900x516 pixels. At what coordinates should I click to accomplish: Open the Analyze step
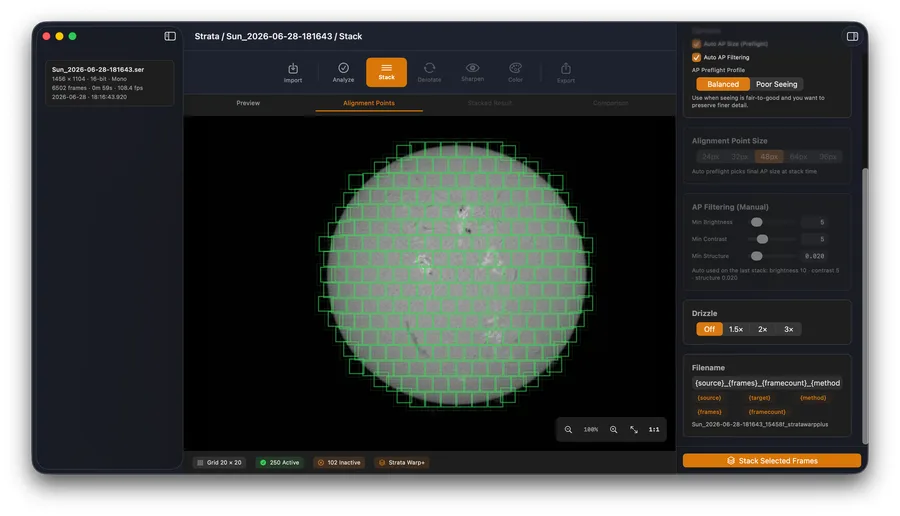pyautogui.click(x=343, y=72)
